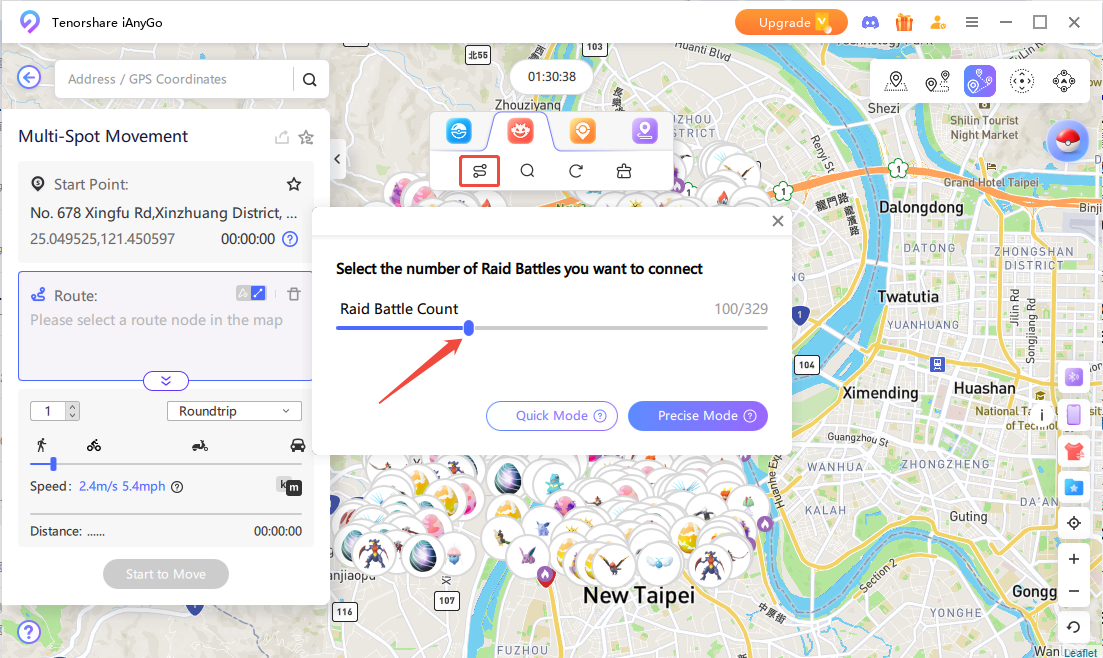Click the Poké Ball floating button

(1067, 141)
